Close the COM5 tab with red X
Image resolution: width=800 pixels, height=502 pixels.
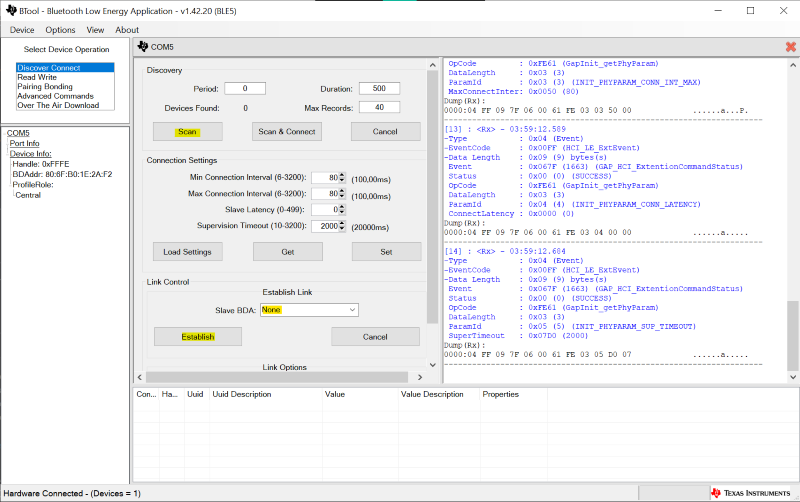pyautogui.click(x=790, y=47)
